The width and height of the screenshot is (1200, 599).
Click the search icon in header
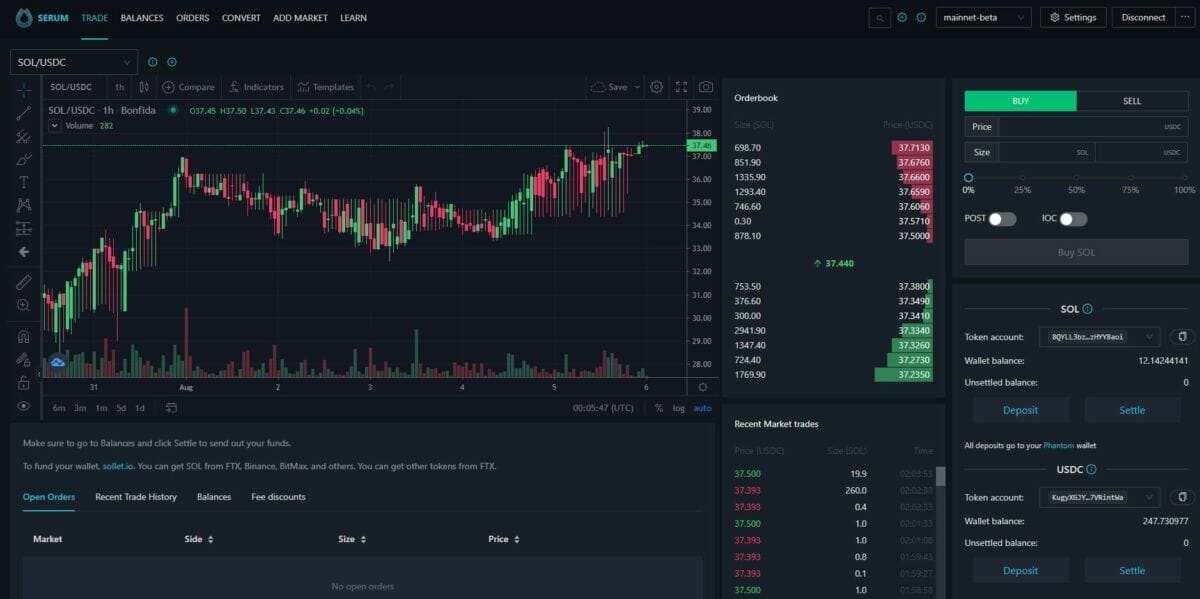point(880,18)
